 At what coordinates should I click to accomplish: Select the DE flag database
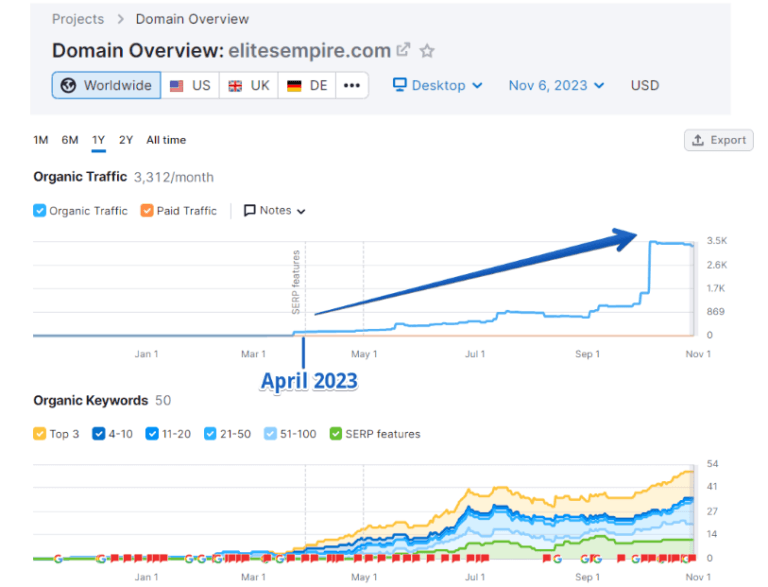307,85
